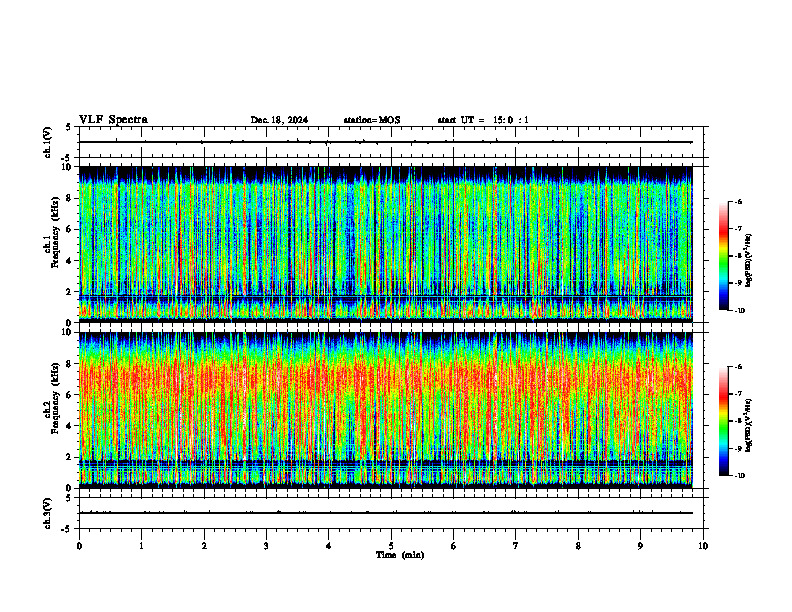Click ch.2 color bar value "-8"

(x=738, y=421)
